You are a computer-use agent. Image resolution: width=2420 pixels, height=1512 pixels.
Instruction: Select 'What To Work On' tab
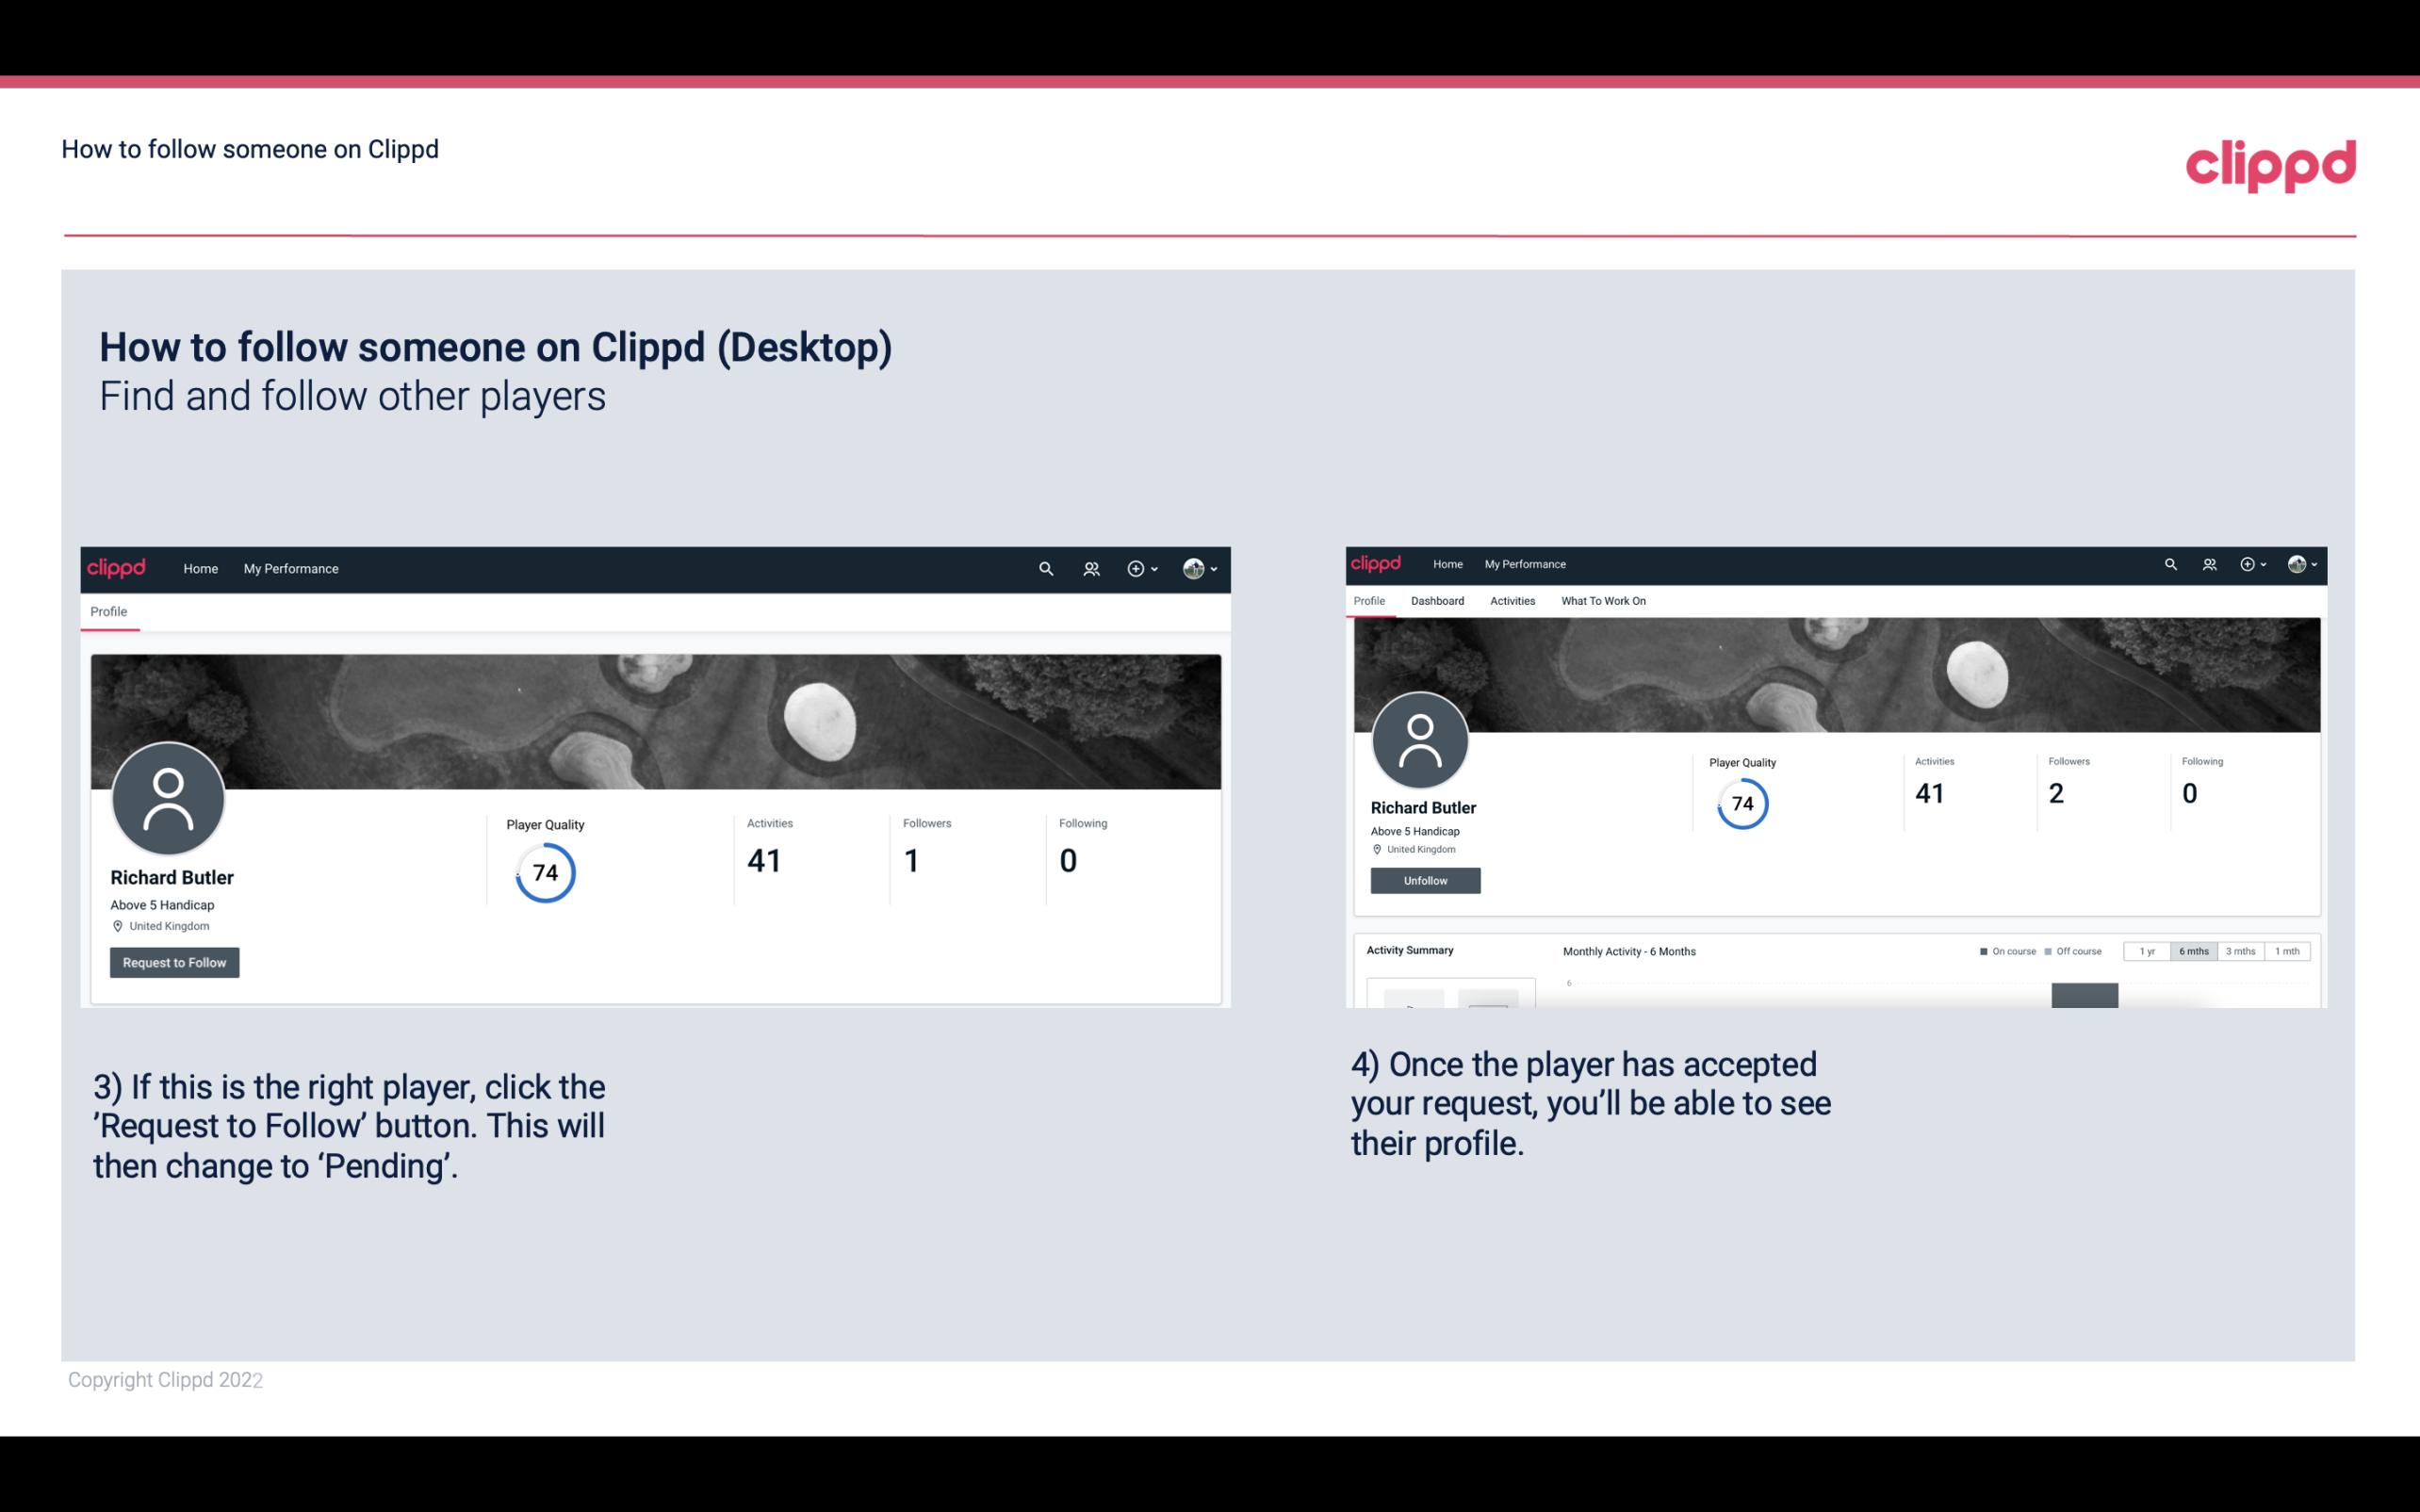[x=1601, y=601]
